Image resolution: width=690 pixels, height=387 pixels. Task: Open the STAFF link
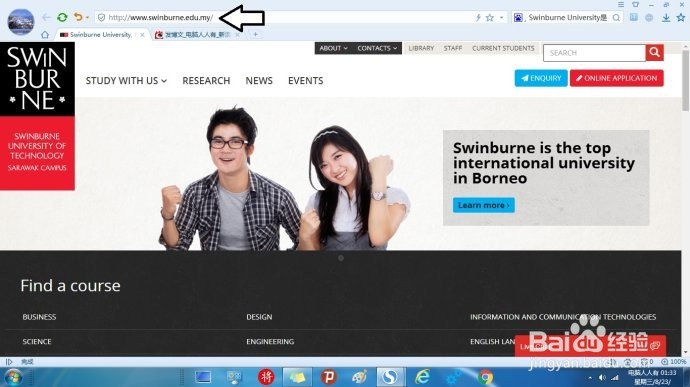tap(453, 48)
